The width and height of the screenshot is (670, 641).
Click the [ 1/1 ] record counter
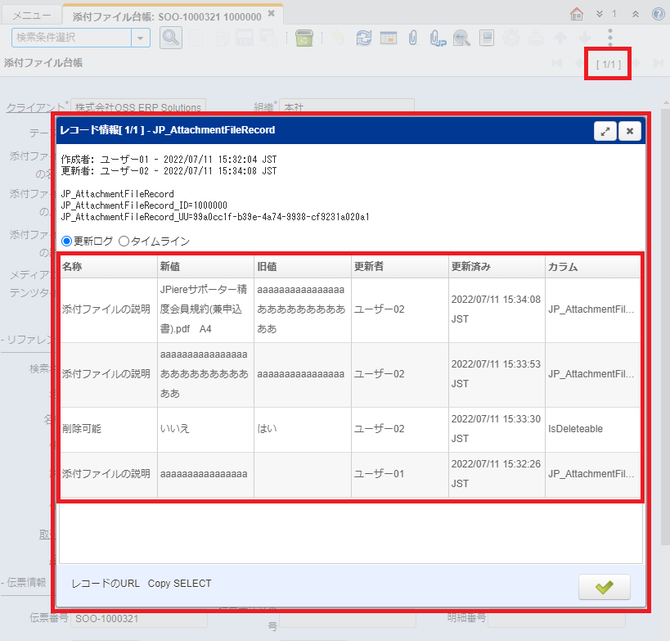pyautogui.click(x=608, y=65)
